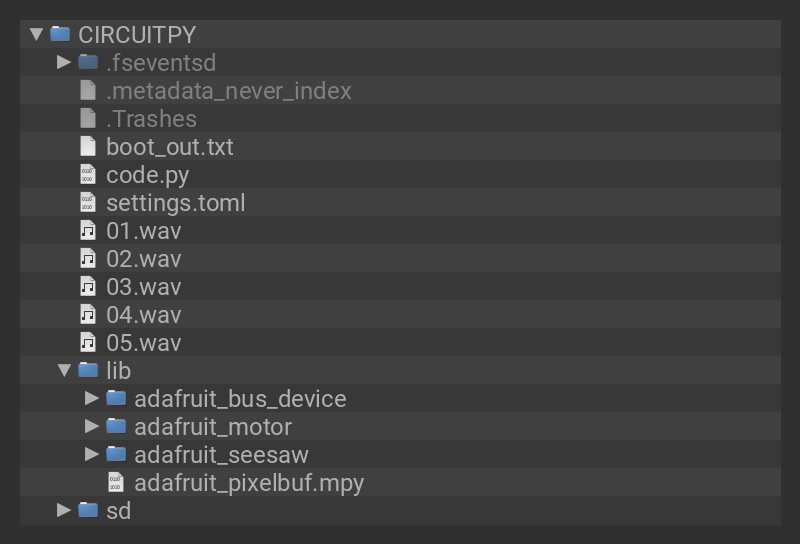The height and width of the screenshot is (544, 800).
Task: Select the .Trashes entry
Action: (151, 118)
